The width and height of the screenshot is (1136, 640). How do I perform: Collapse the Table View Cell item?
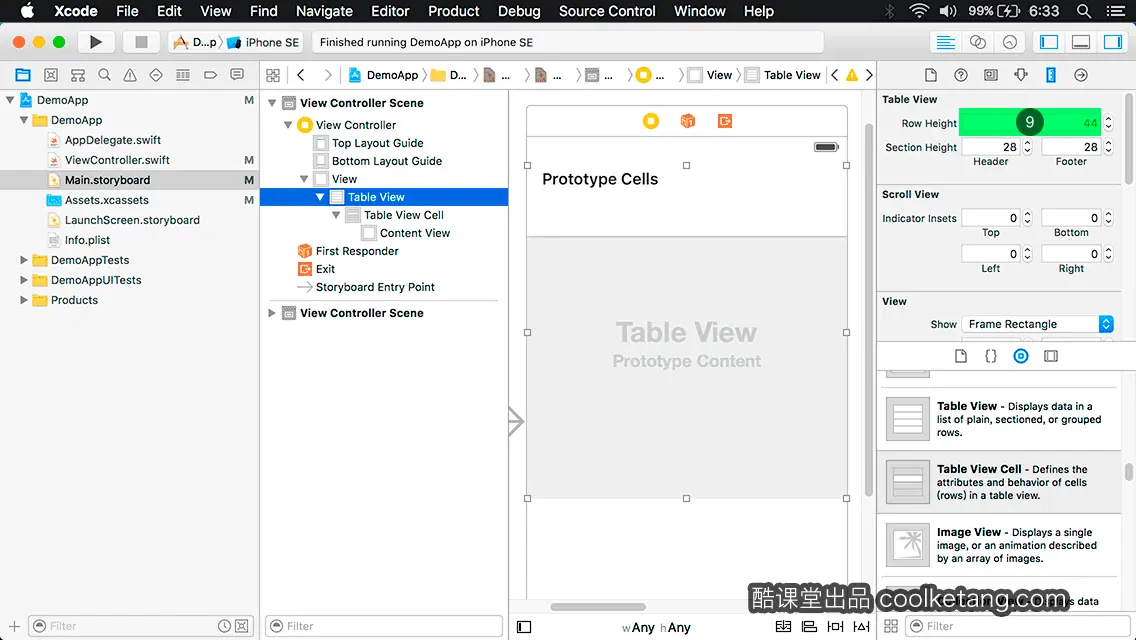point(335,215)
